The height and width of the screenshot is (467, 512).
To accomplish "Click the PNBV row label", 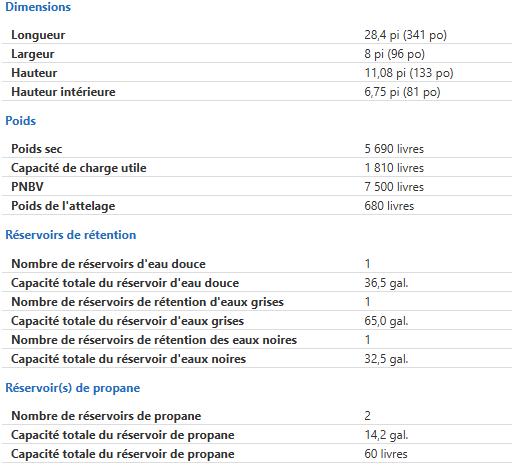I will coord(27,187).
